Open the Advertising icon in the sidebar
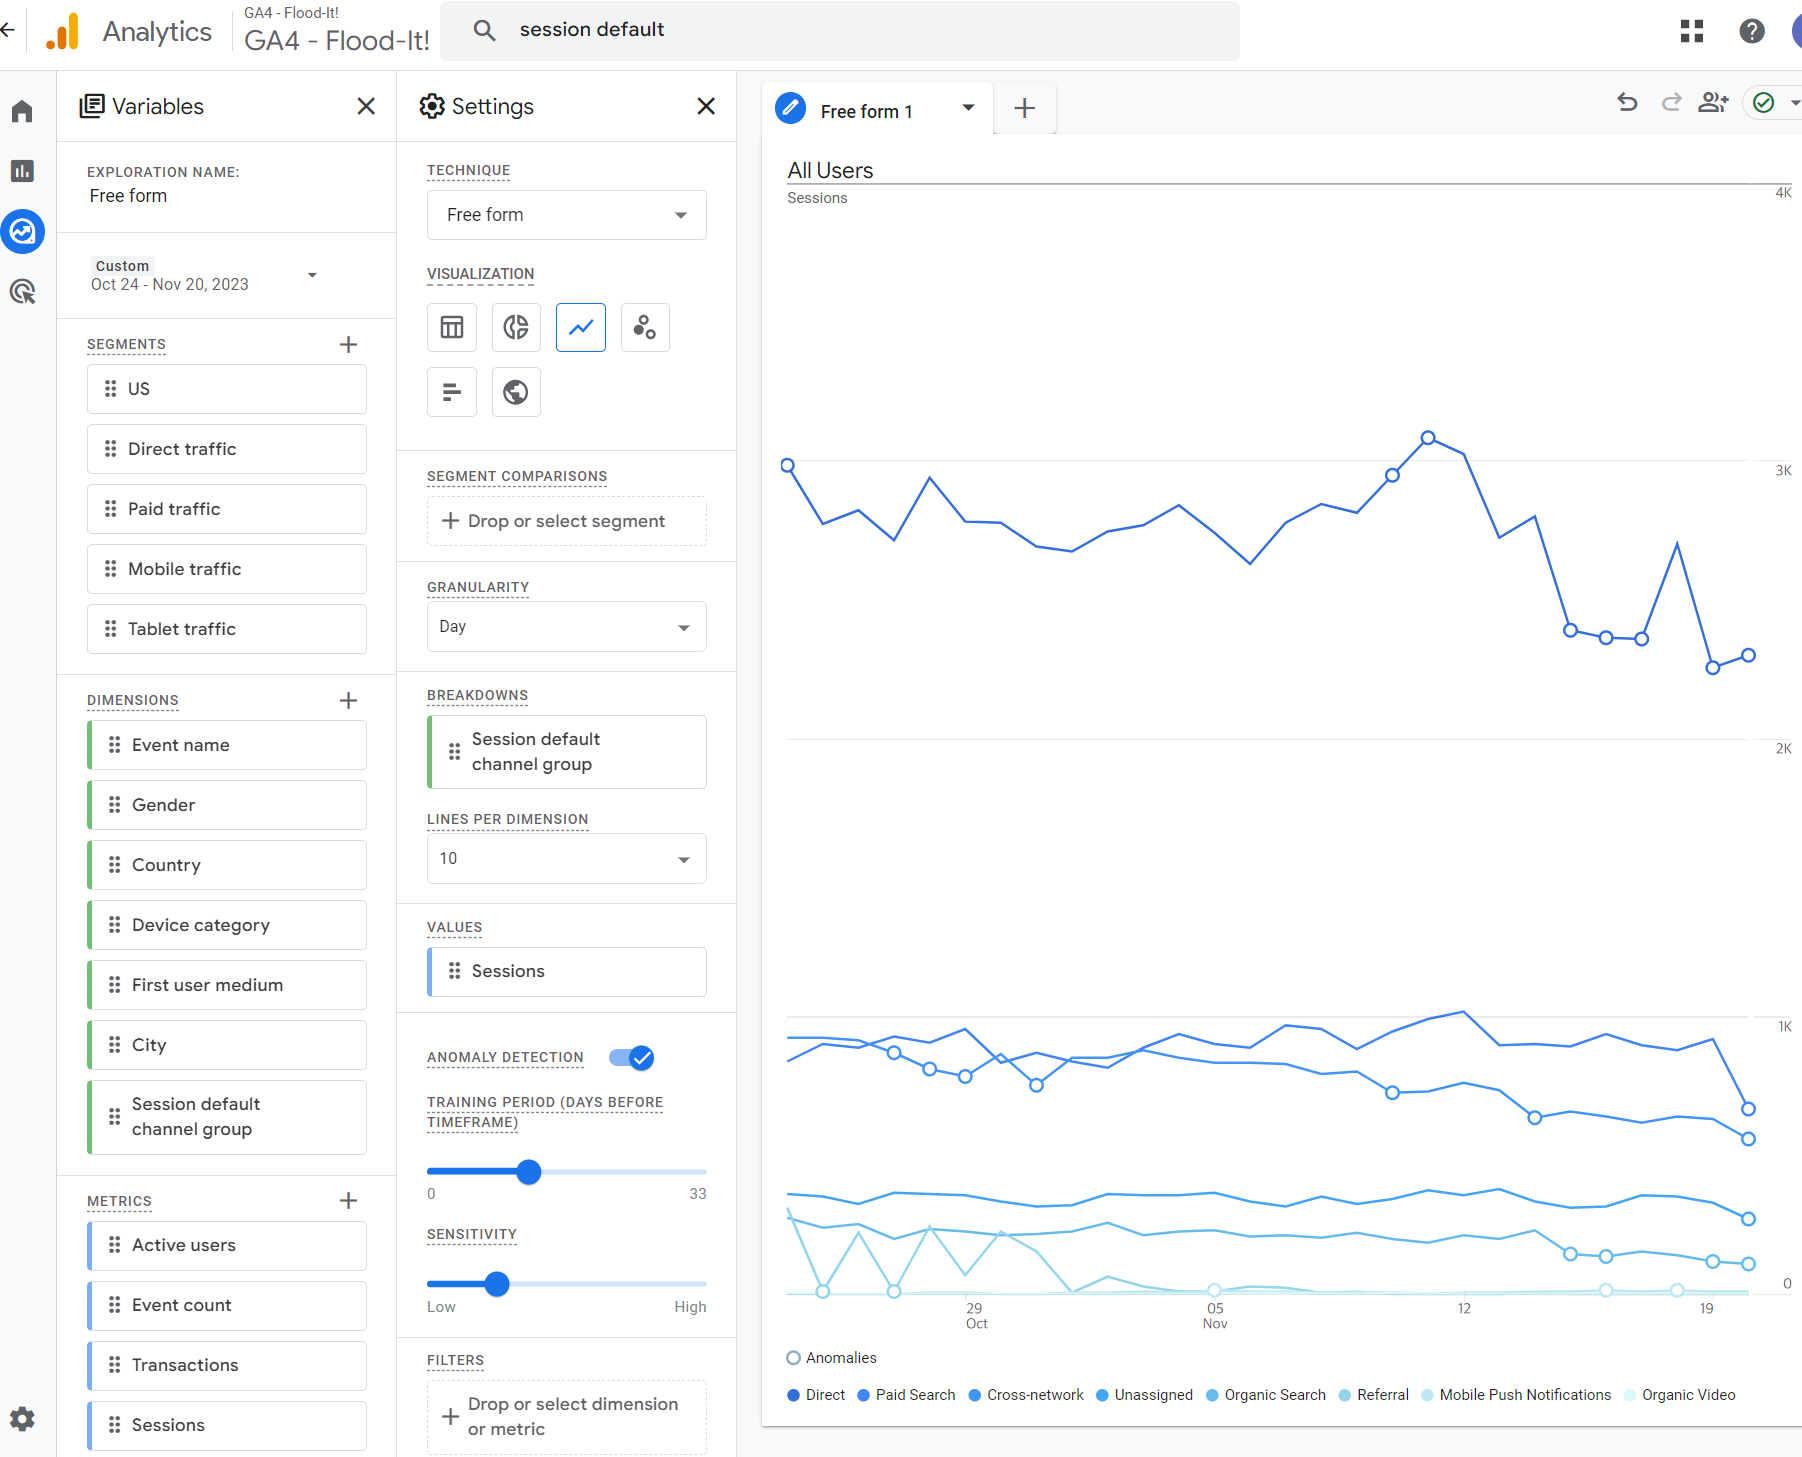1802x1457 pixels. click(22, 292)
